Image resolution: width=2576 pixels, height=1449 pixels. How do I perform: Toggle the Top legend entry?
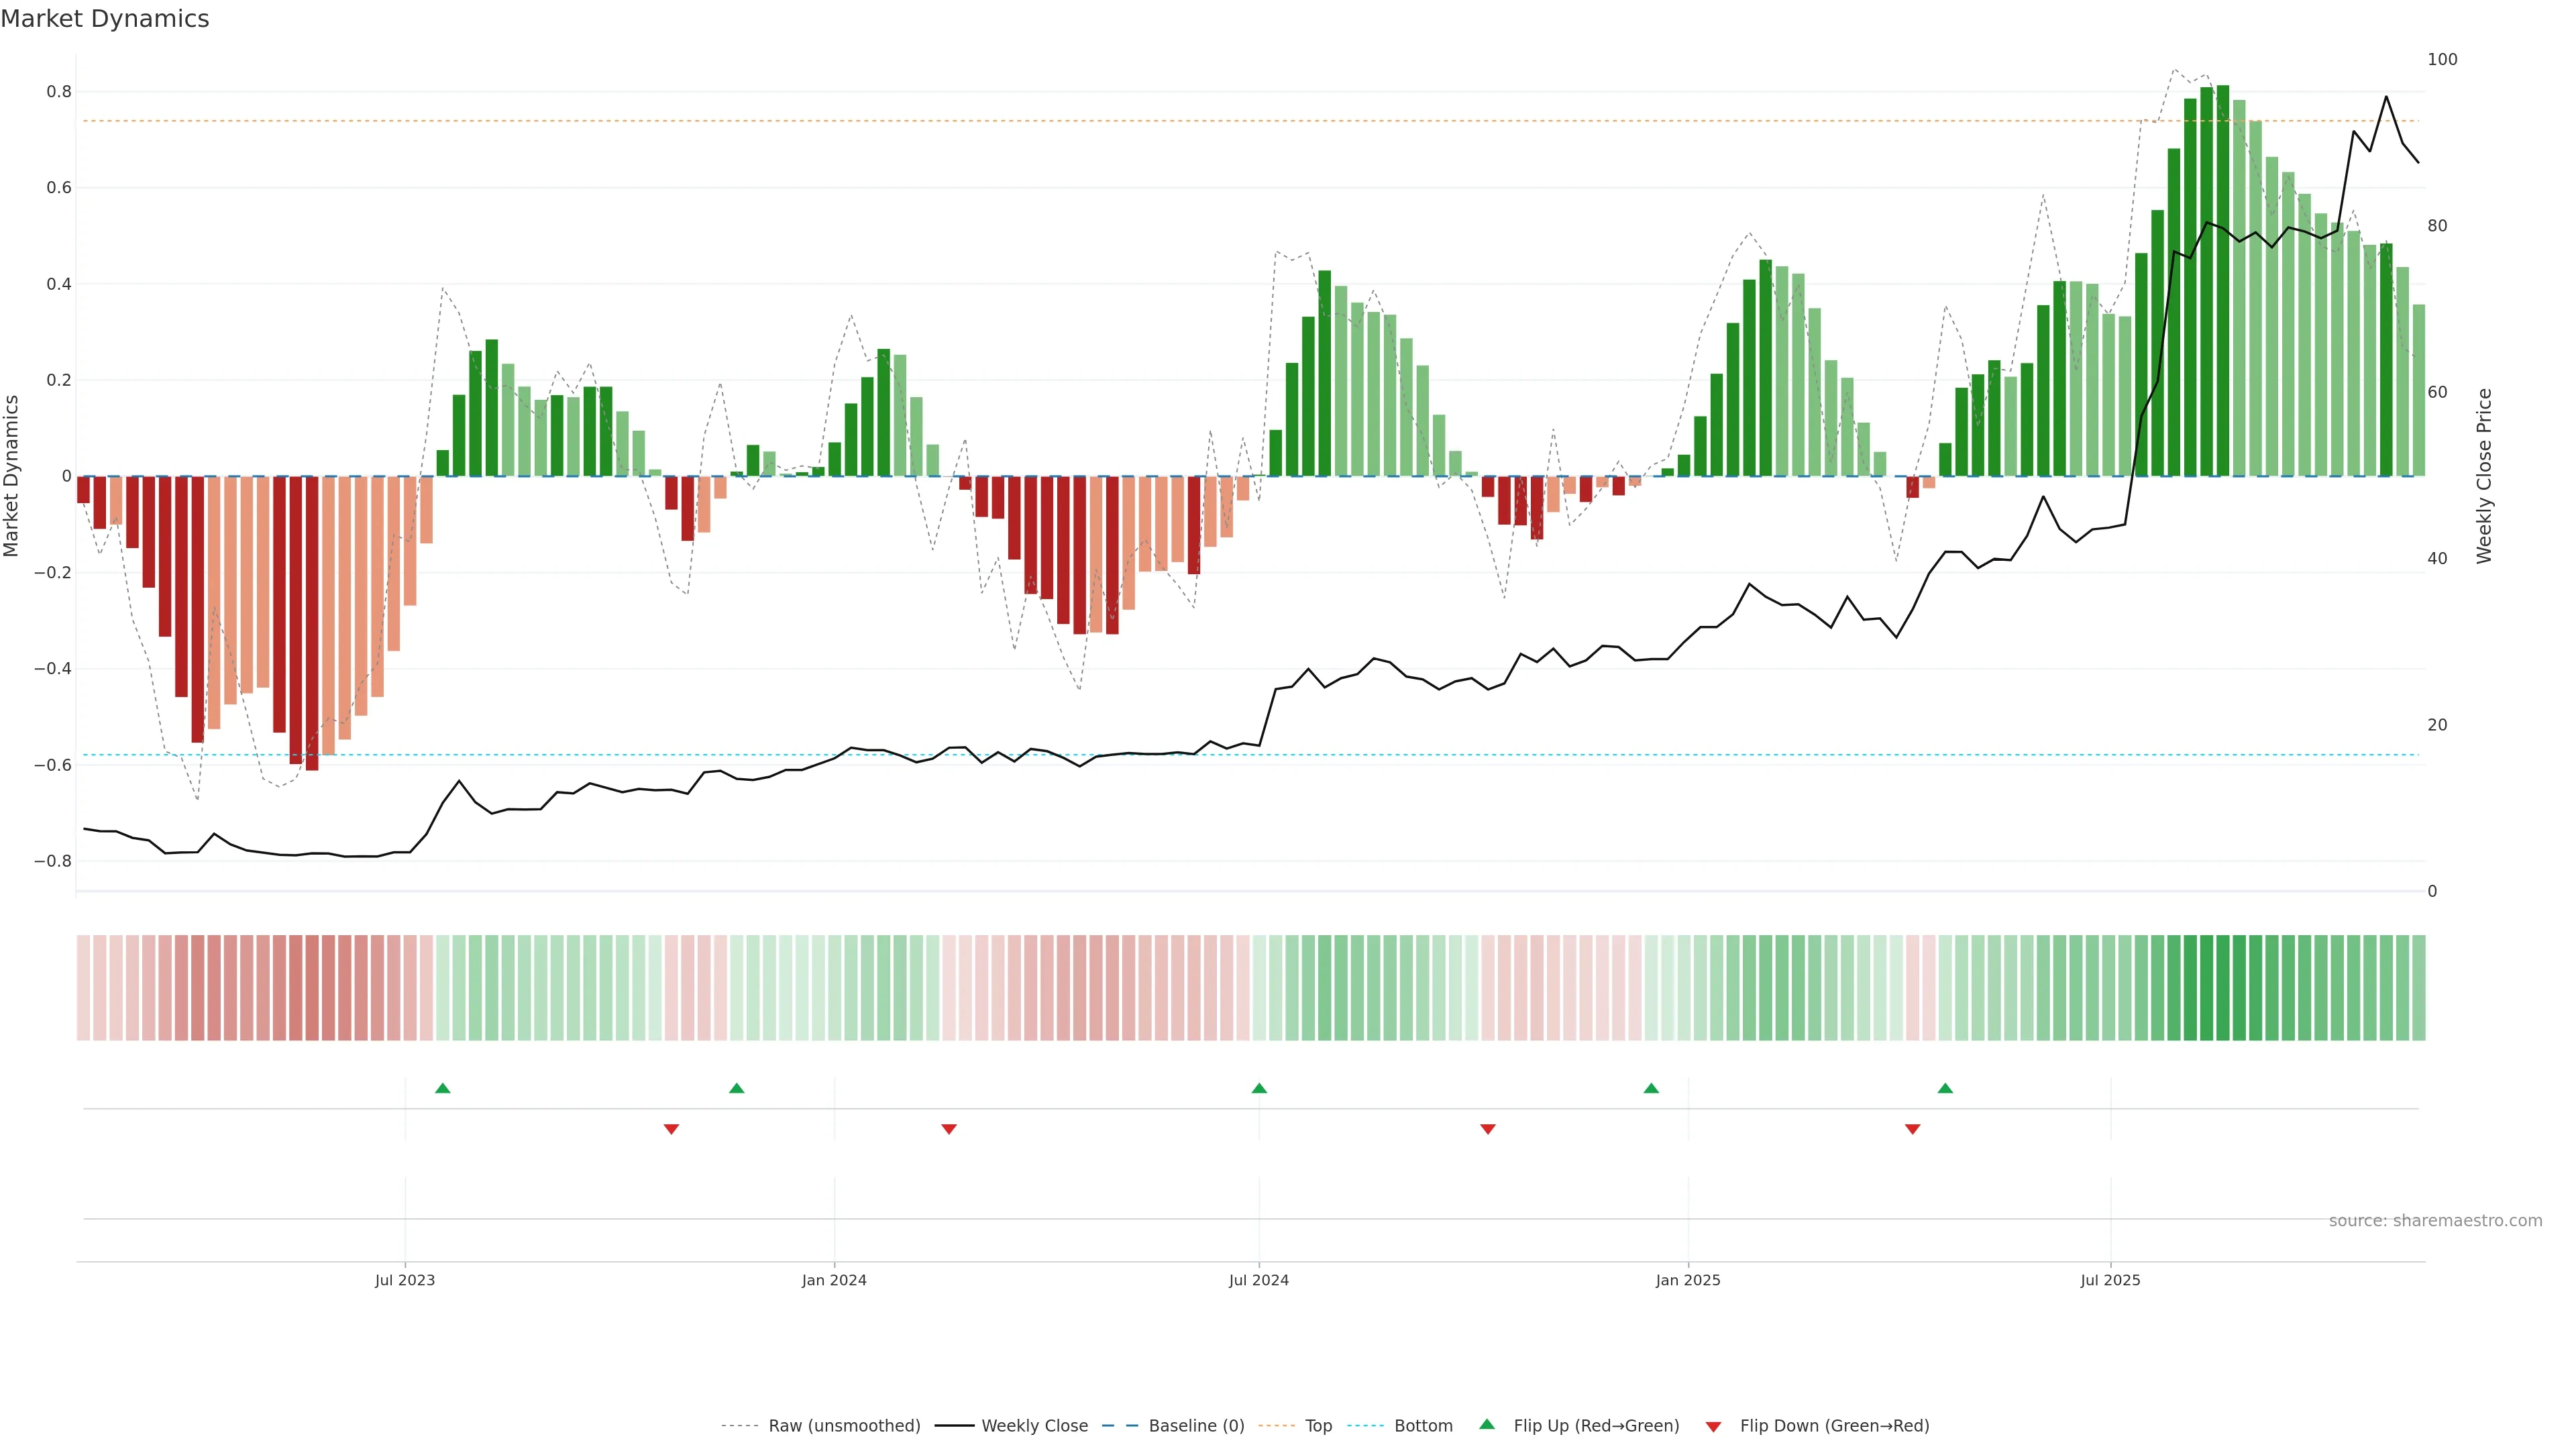point(1318,1425)
